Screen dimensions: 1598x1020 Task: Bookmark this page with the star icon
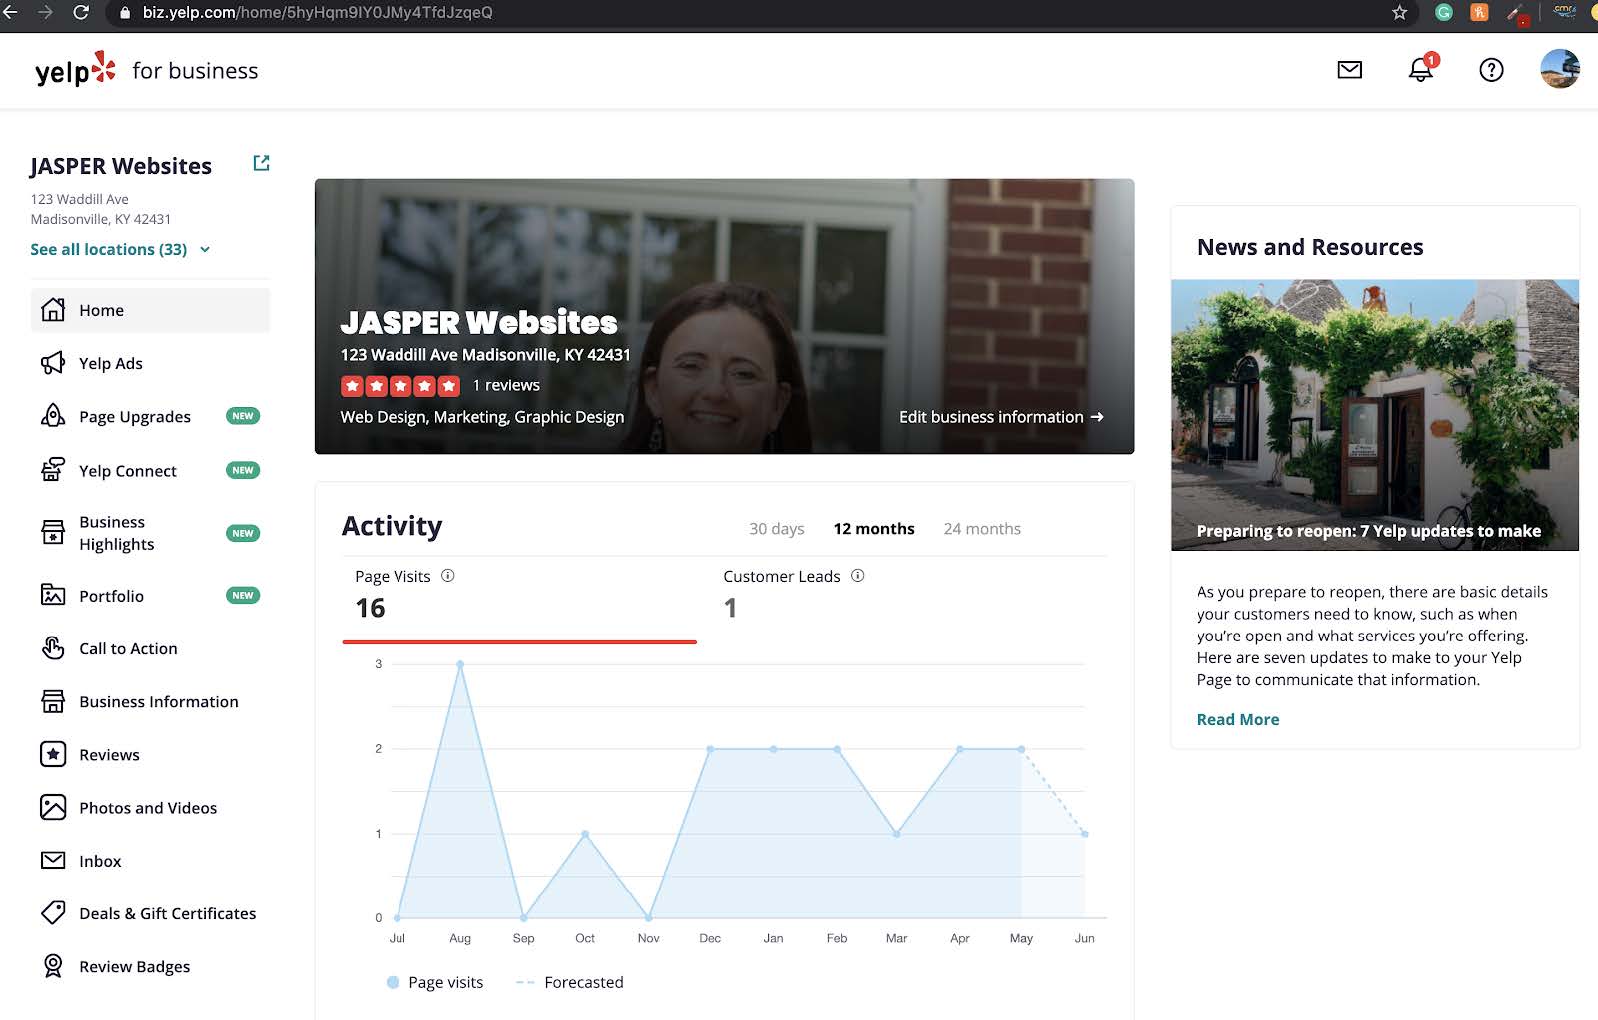click(x=1399, y=13)
